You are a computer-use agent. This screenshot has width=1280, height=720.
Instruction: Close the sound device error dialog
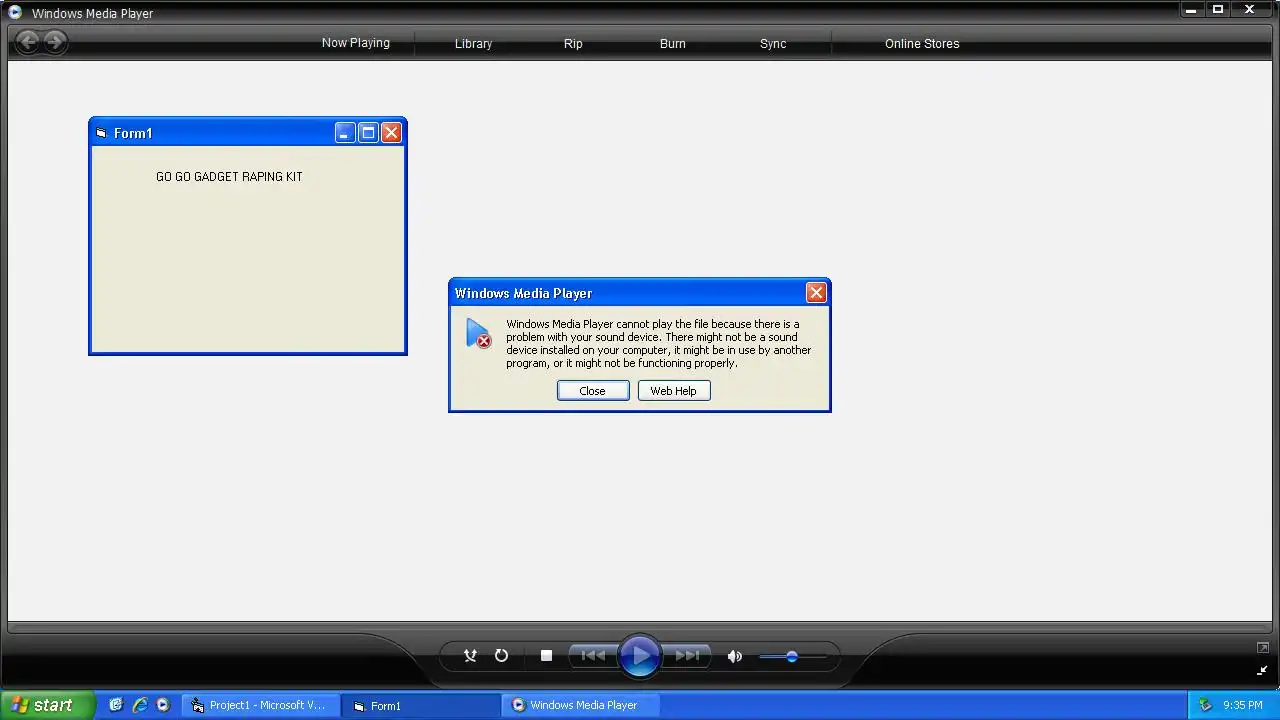point(592,391)
